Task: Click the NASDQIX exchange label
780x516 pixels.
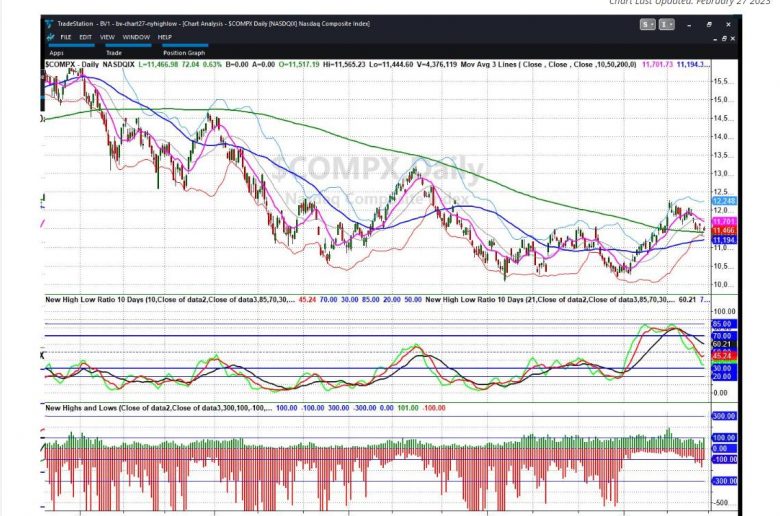Action: (x=118, y=64)
